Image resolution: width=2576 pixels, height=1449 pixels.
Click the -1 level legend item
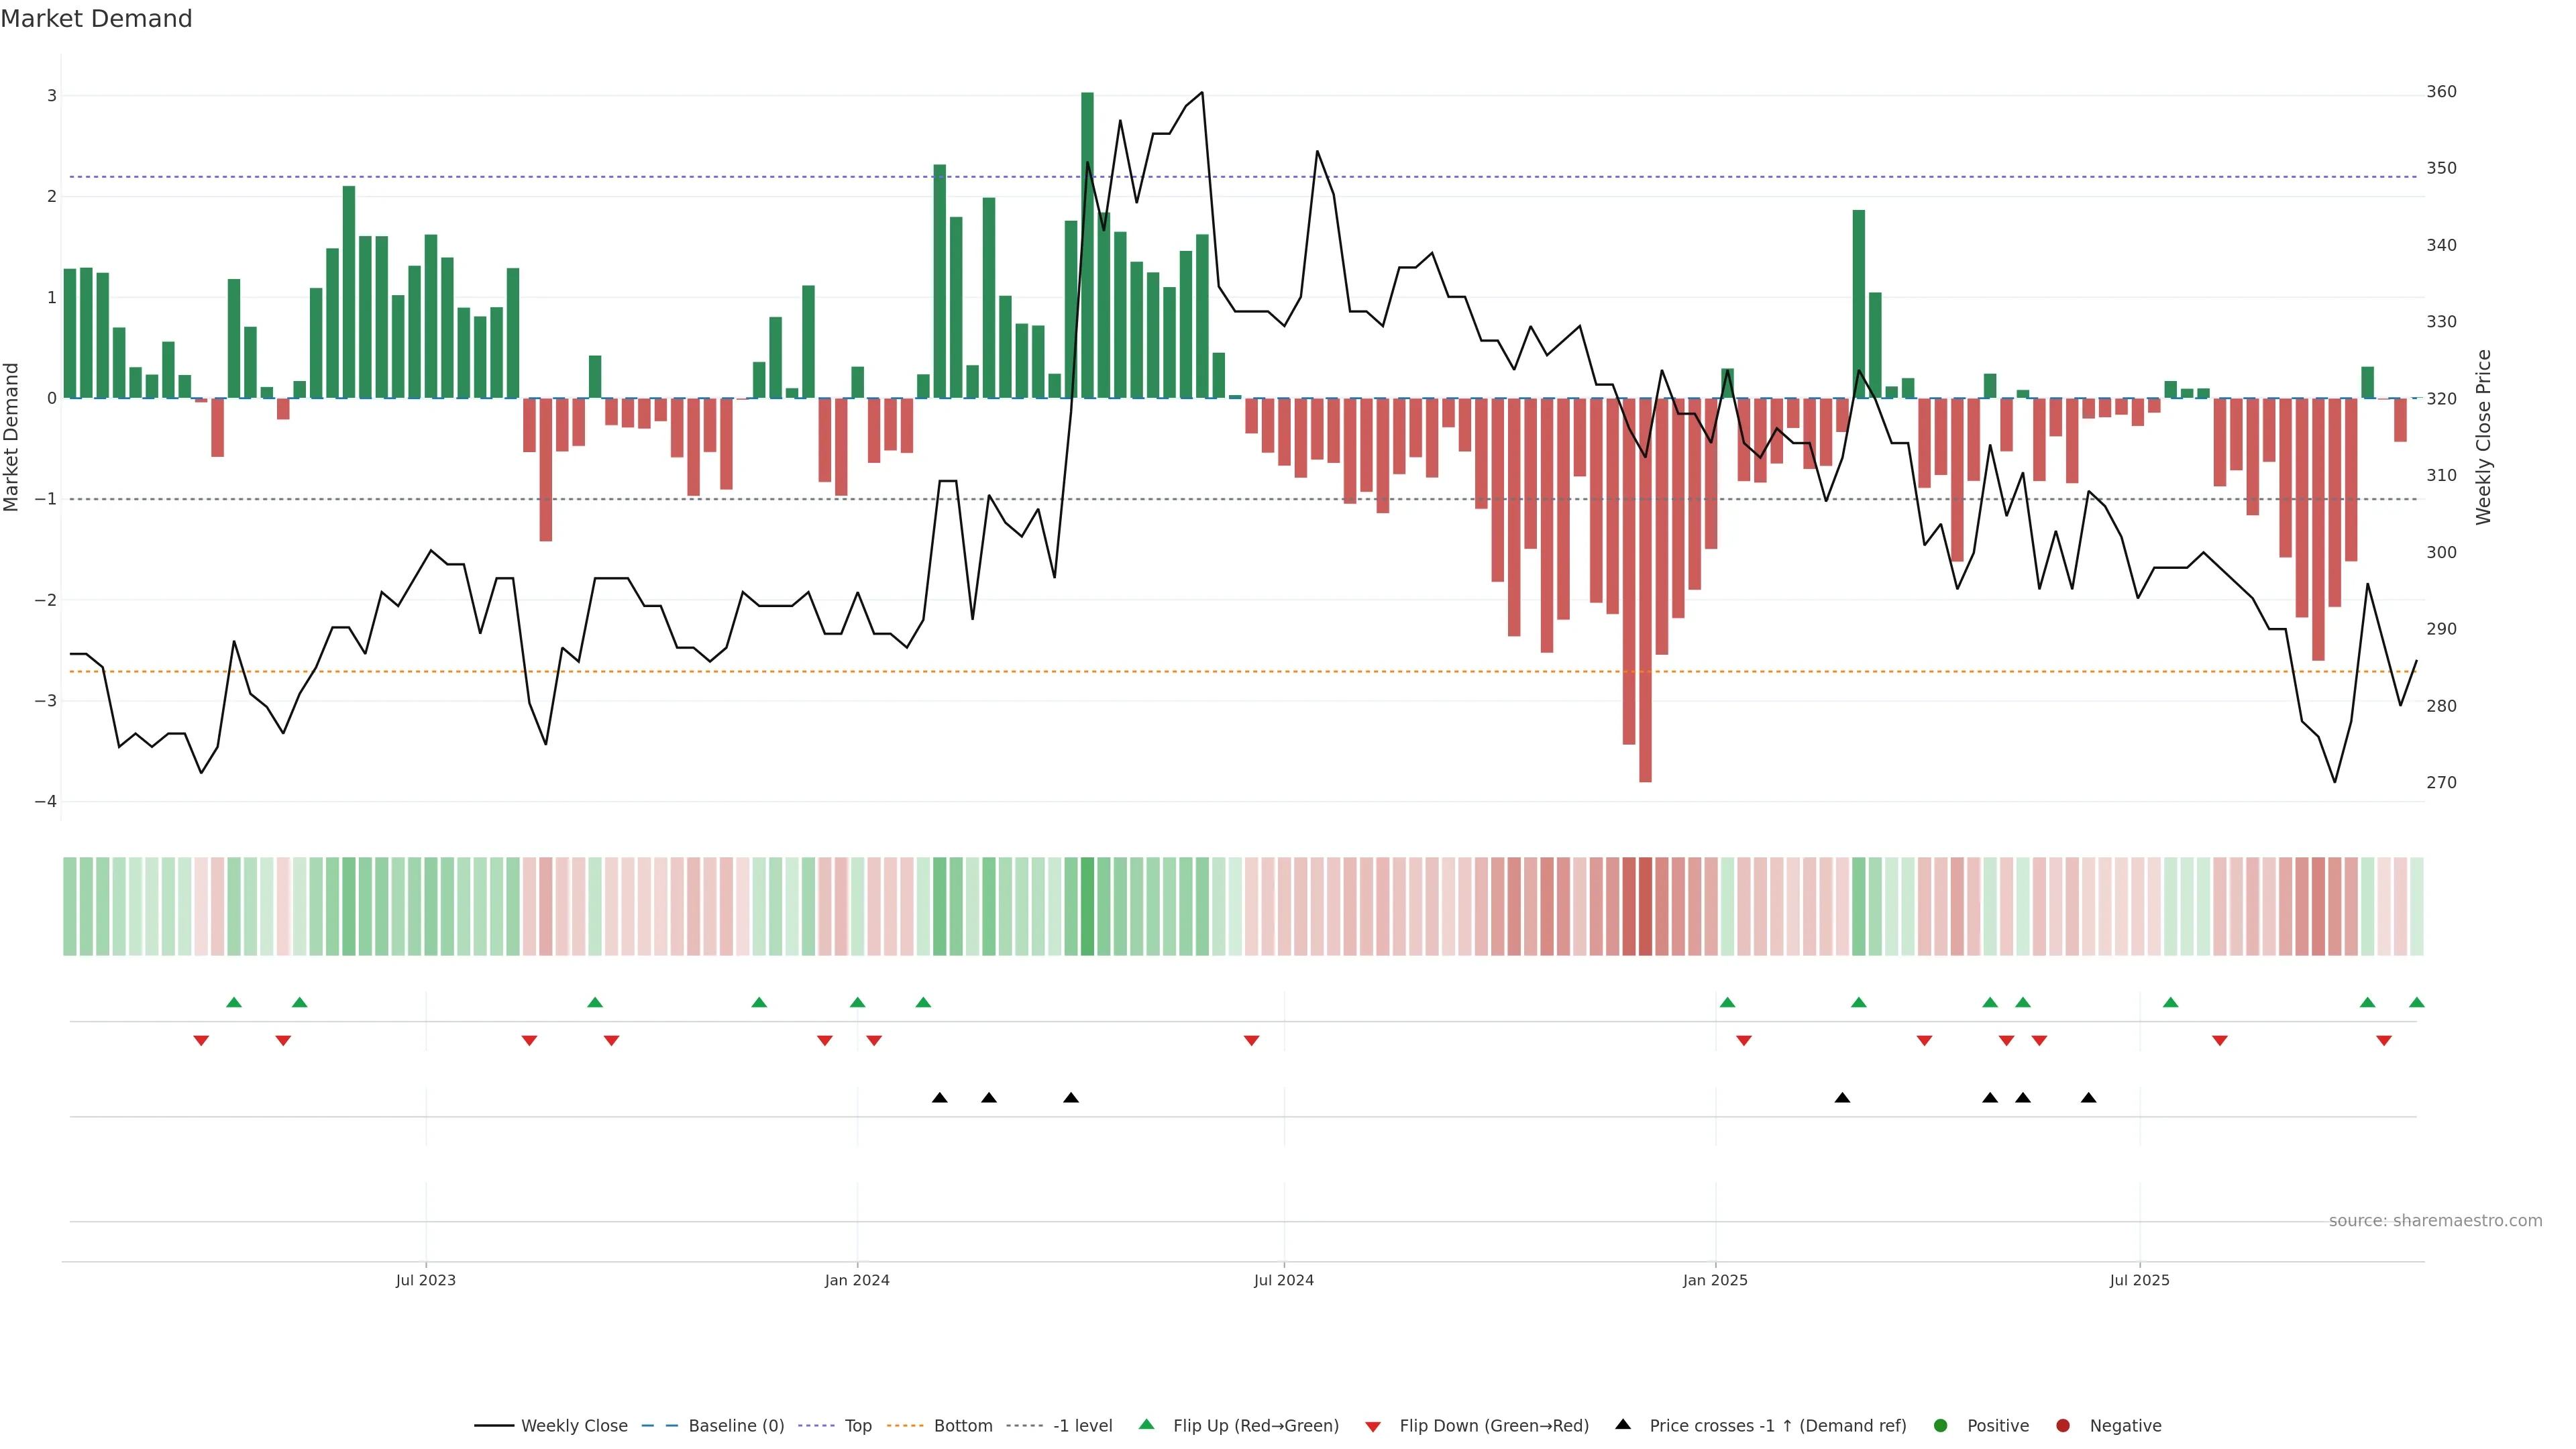[x=1082, y=1426]
